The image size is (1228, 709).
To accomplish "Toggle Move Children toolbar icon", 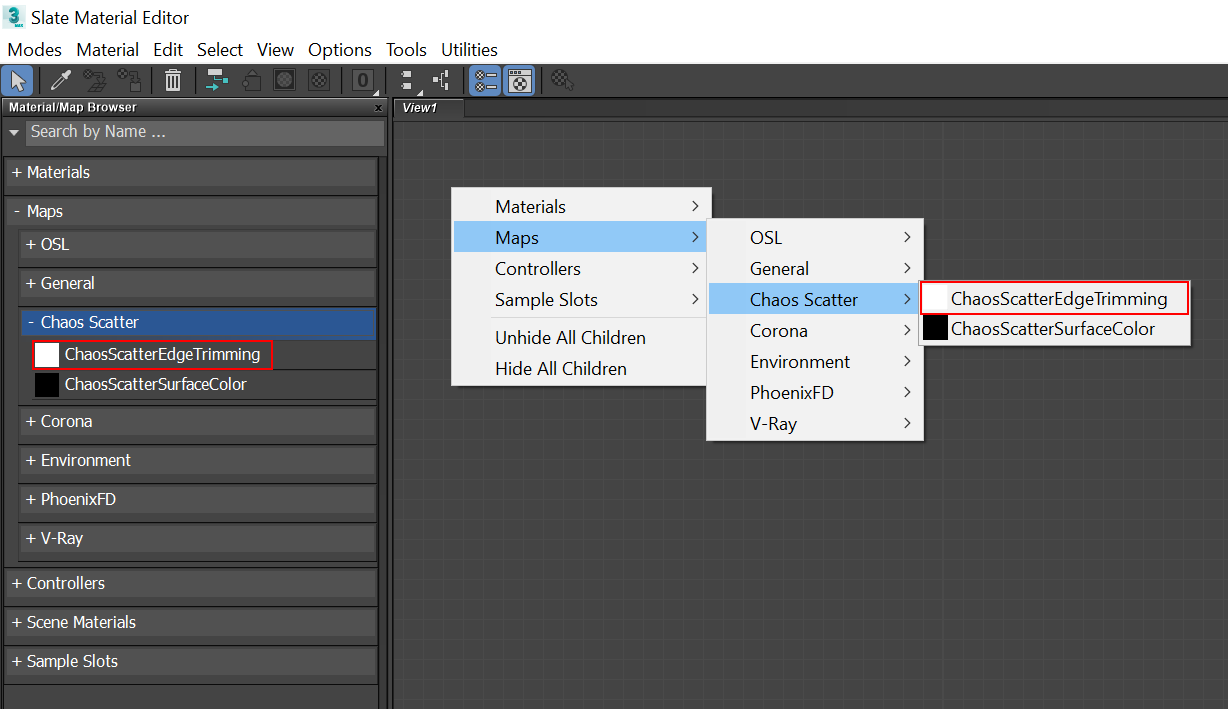I will (217, 81).
